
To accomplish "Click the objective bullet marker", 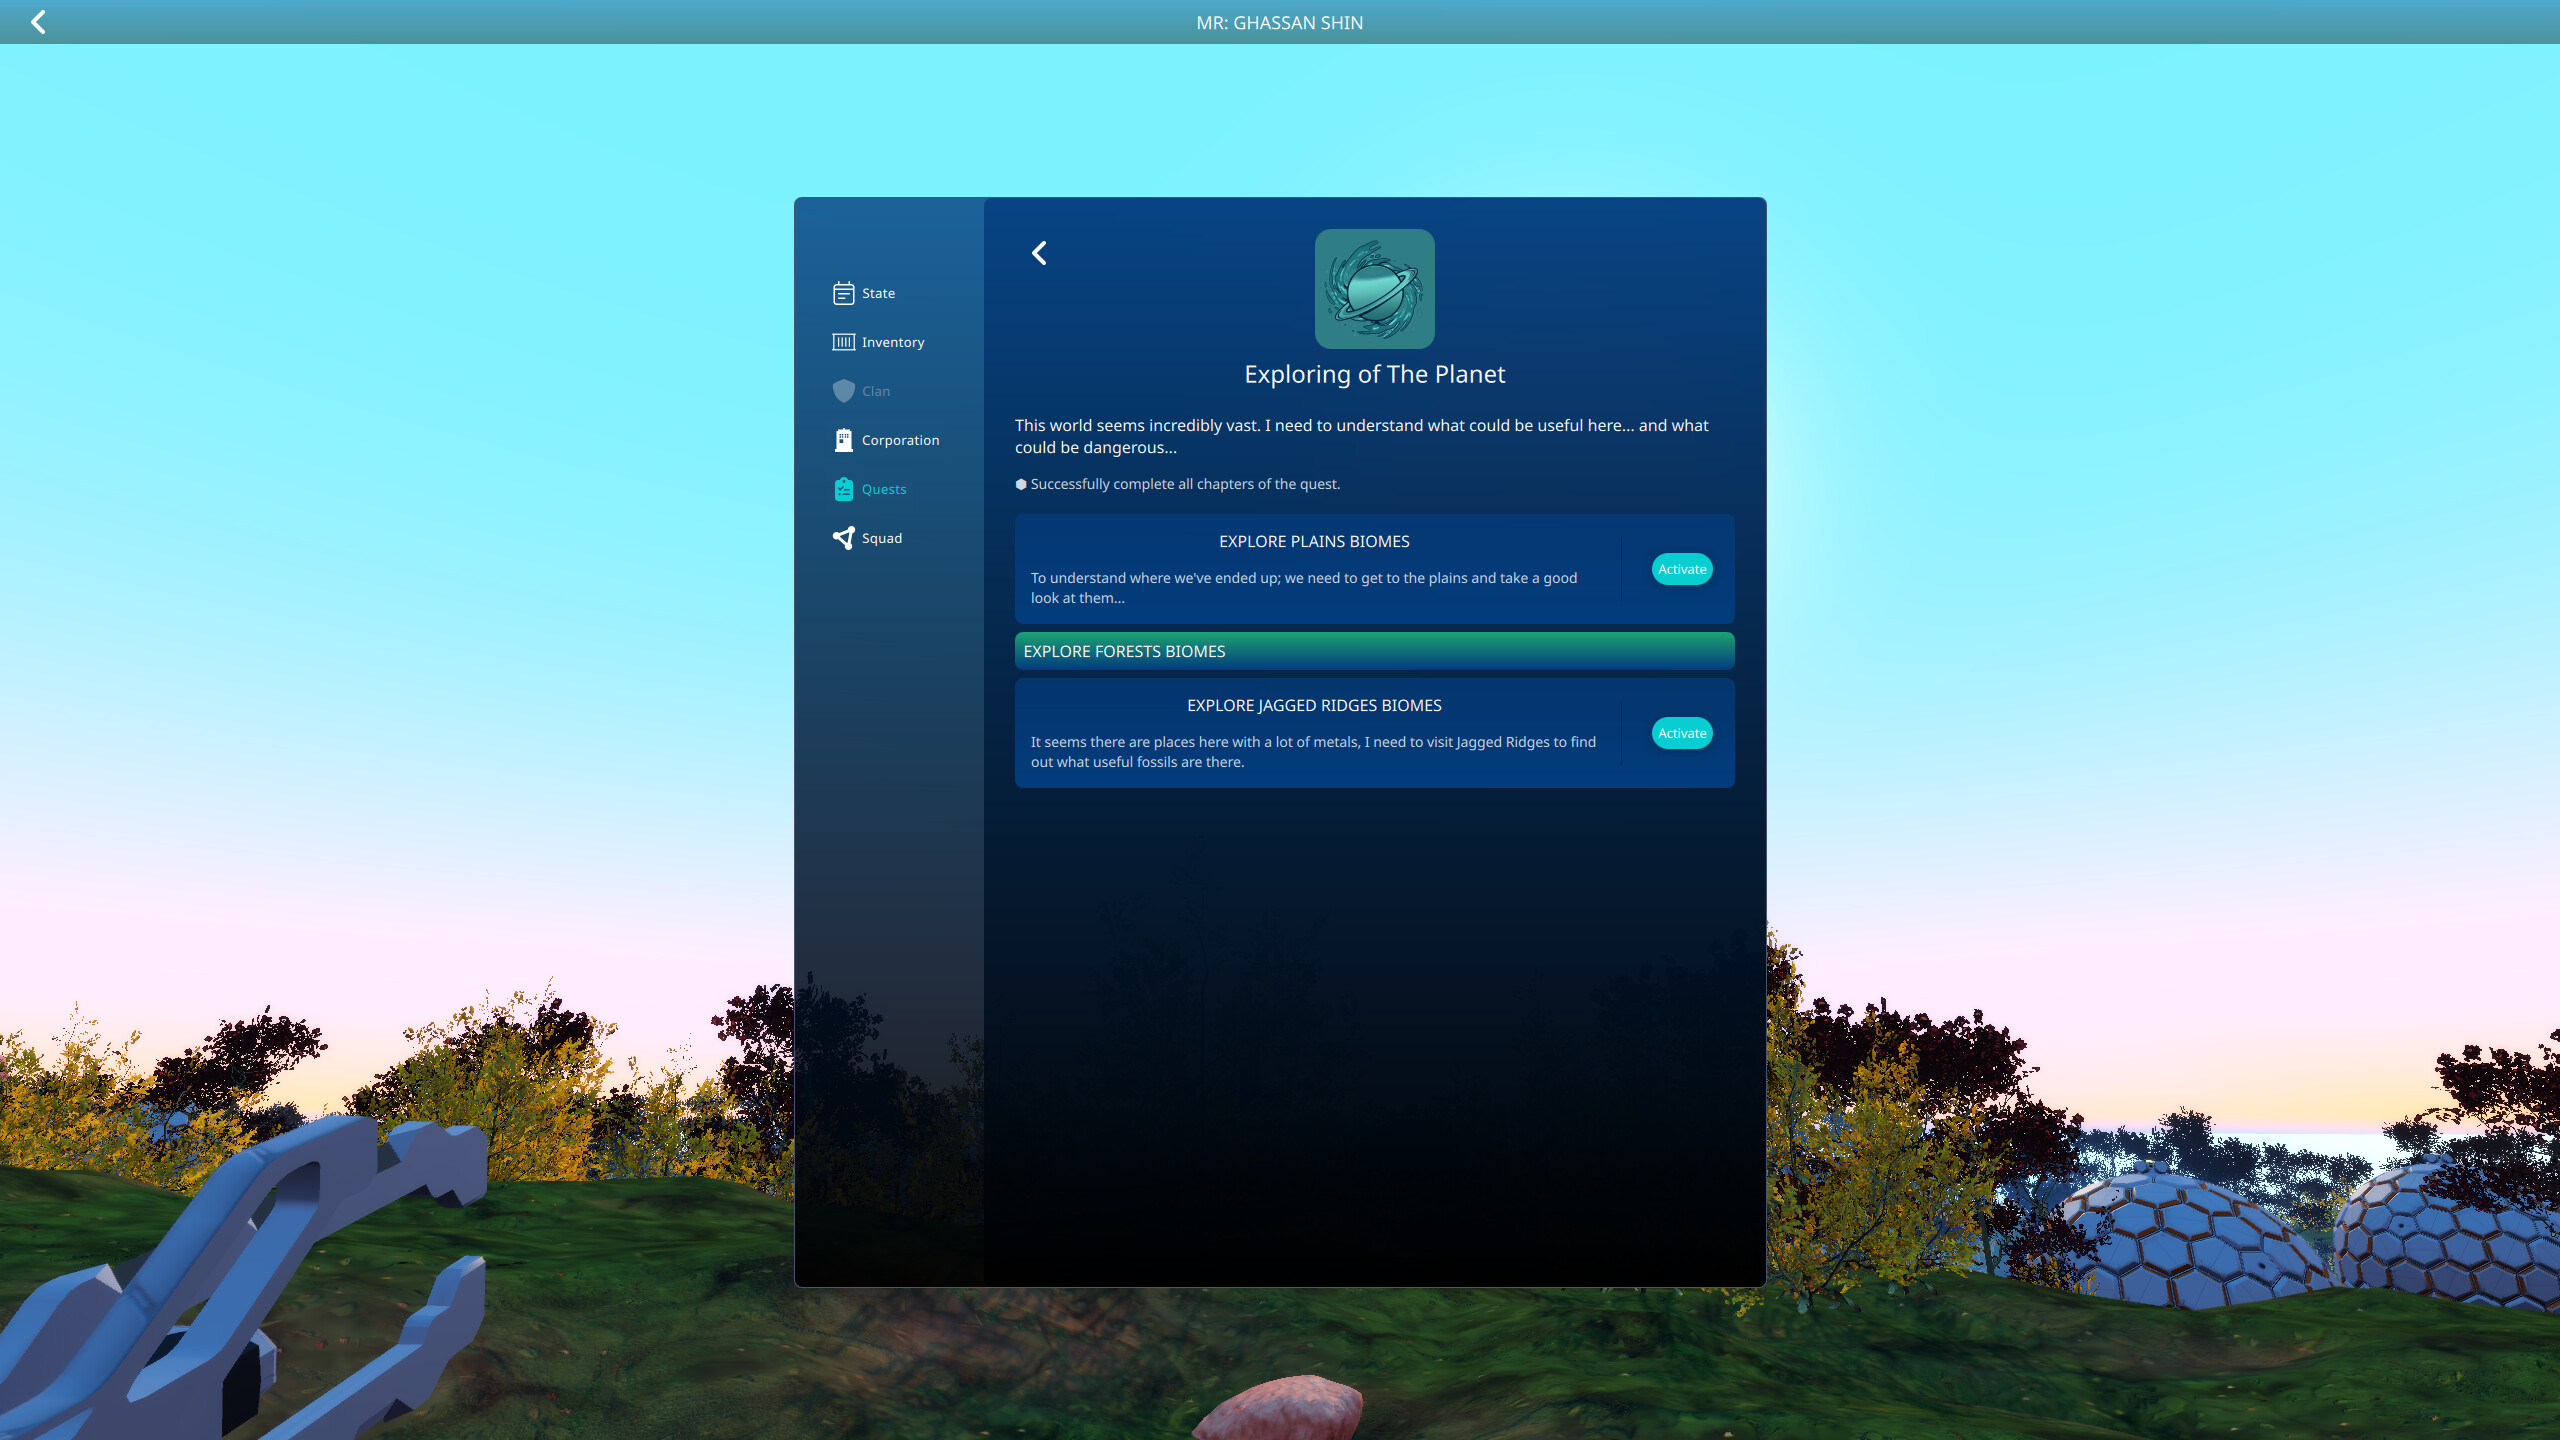I will tap(1021, 484).
